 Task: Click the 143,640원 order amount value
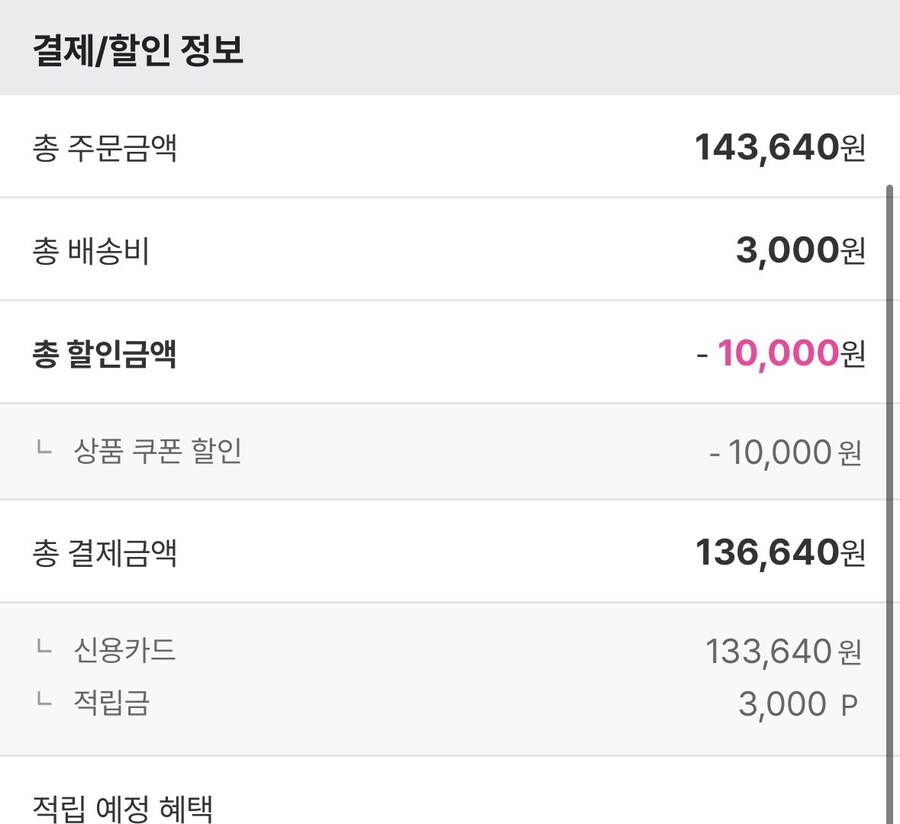point(780,146)
